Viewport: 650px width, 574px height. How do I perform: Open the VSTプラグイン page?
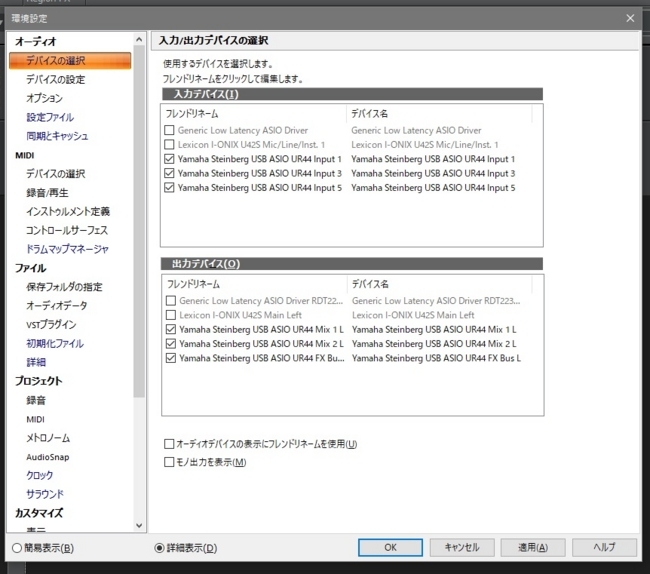point(51,325)
